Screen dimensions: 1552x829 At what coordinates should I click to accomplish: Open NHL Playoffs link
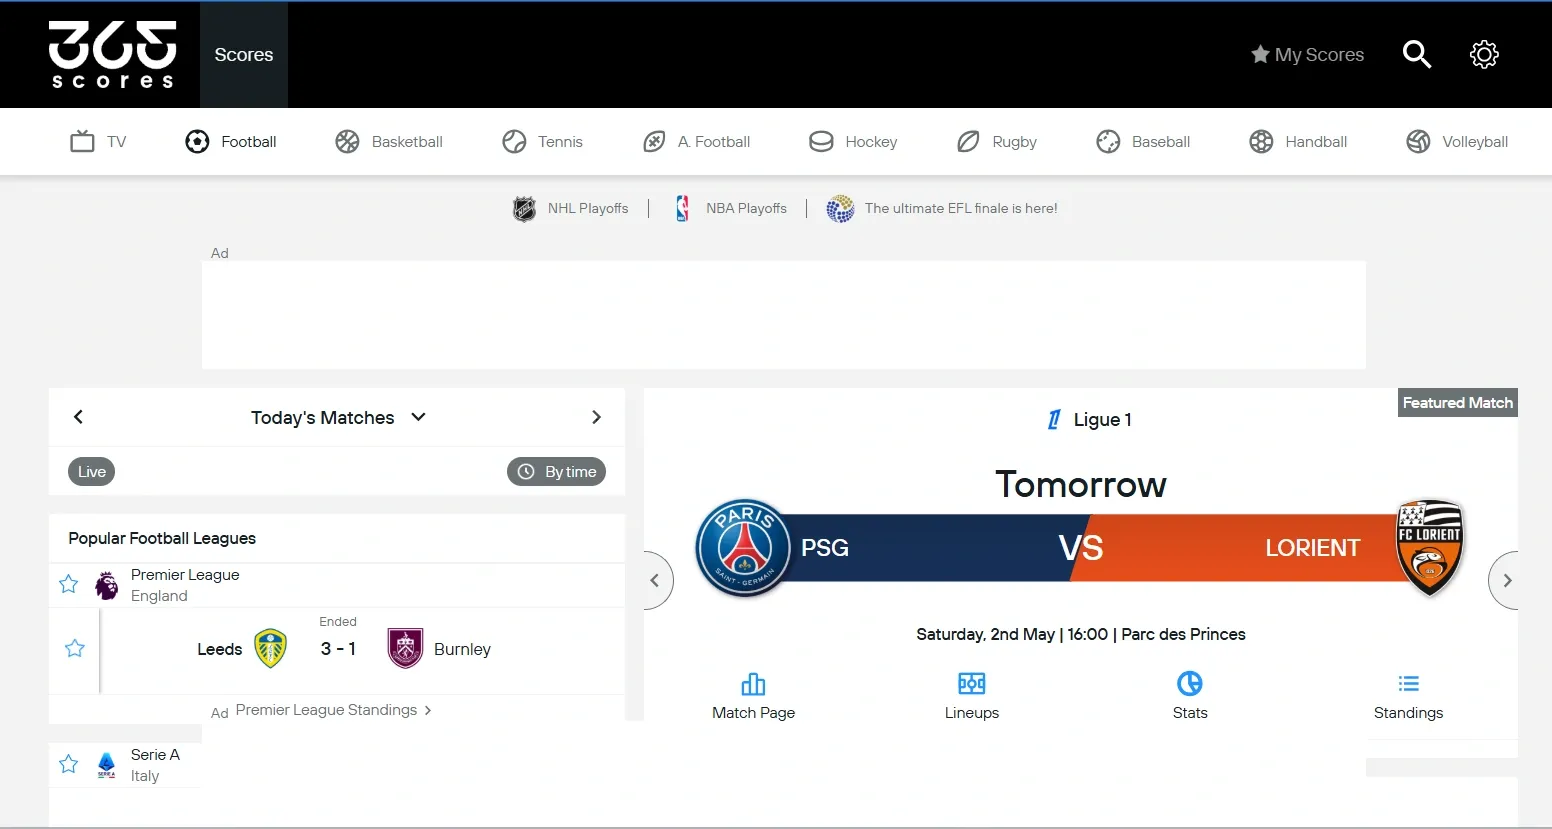coord(571,208)
